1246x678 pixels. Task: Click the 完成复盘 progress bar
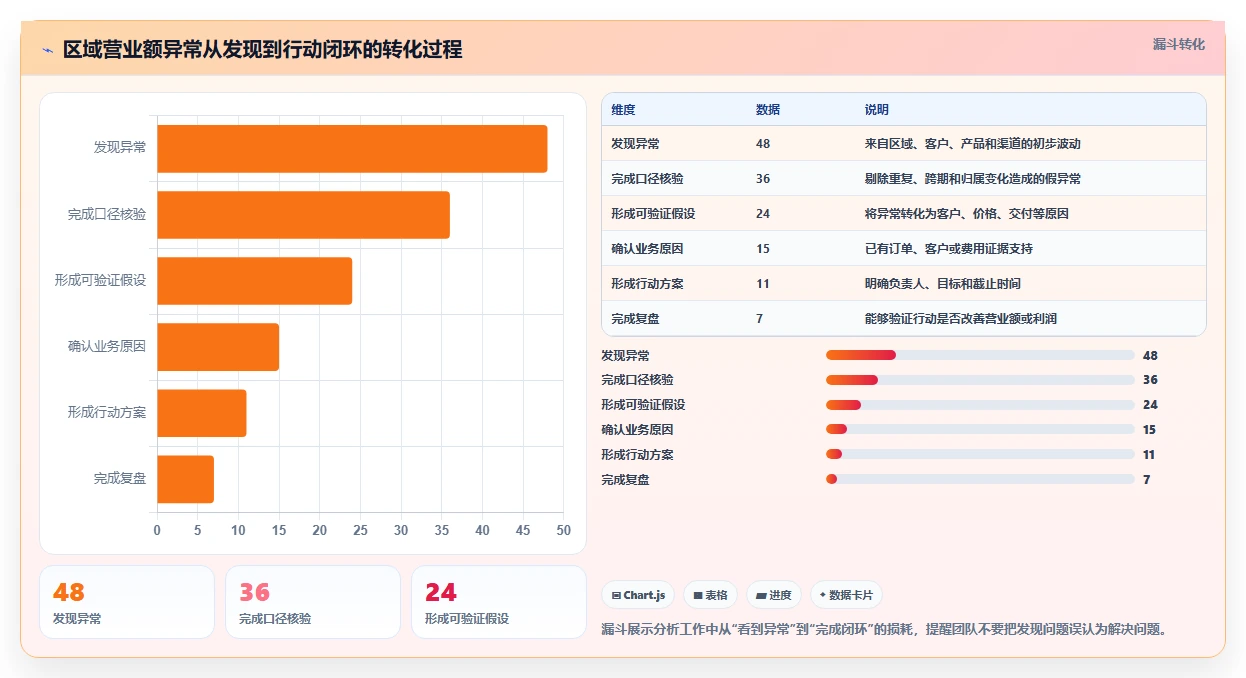(980, 480)
